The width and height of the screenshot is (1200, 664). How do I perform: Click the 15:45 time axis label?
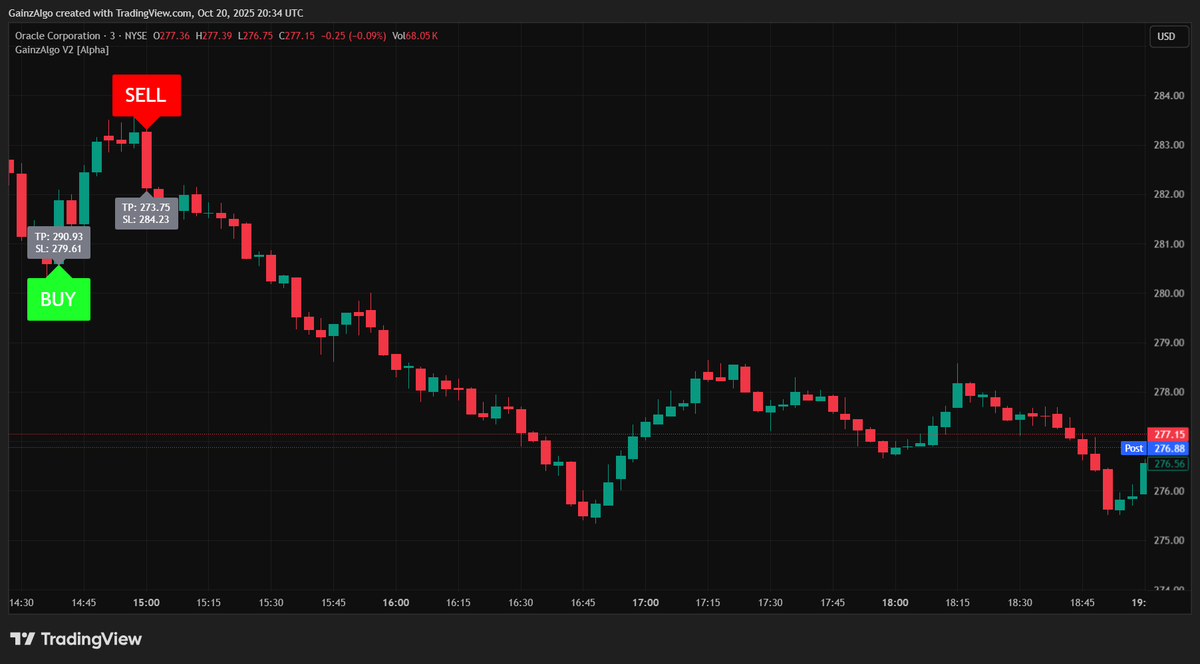point(333,603)
